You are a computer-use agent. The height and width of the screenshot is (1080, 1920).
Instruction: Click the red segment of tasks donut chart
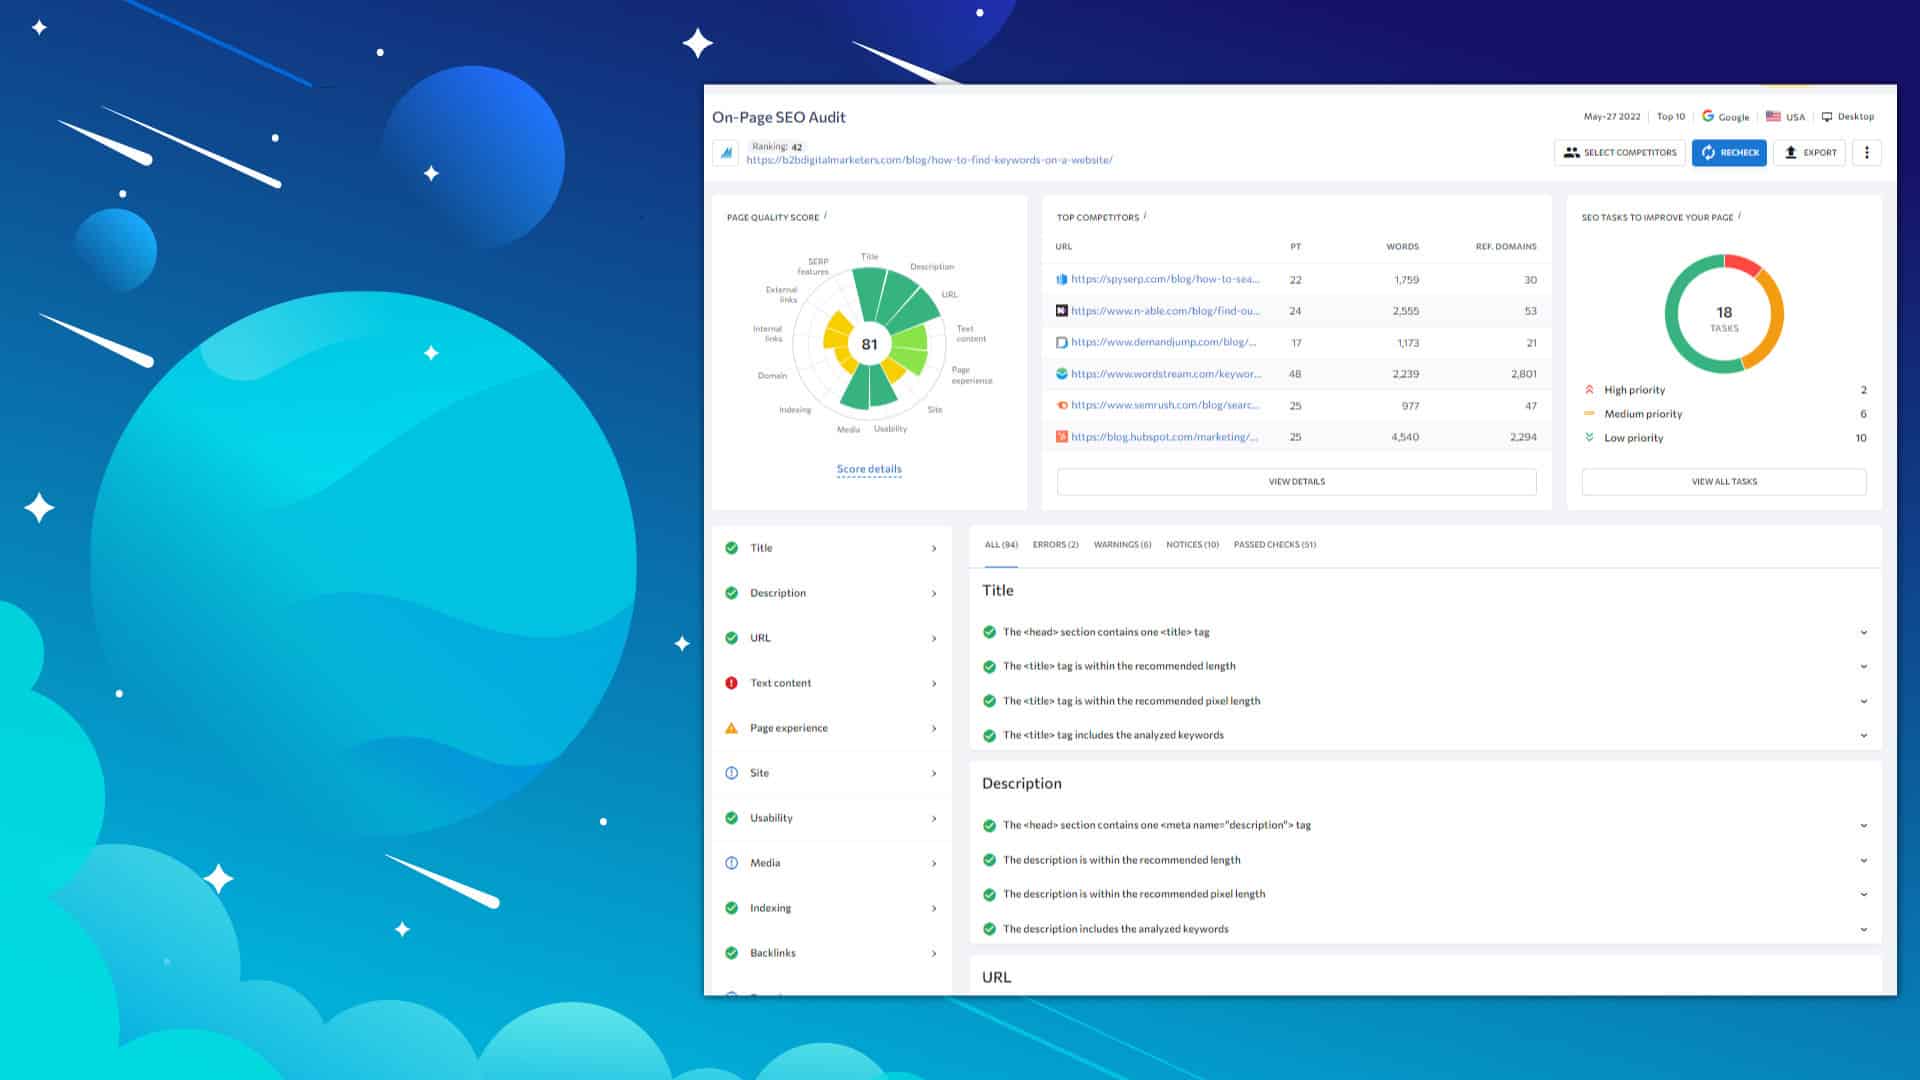(x=1742, y=263)
